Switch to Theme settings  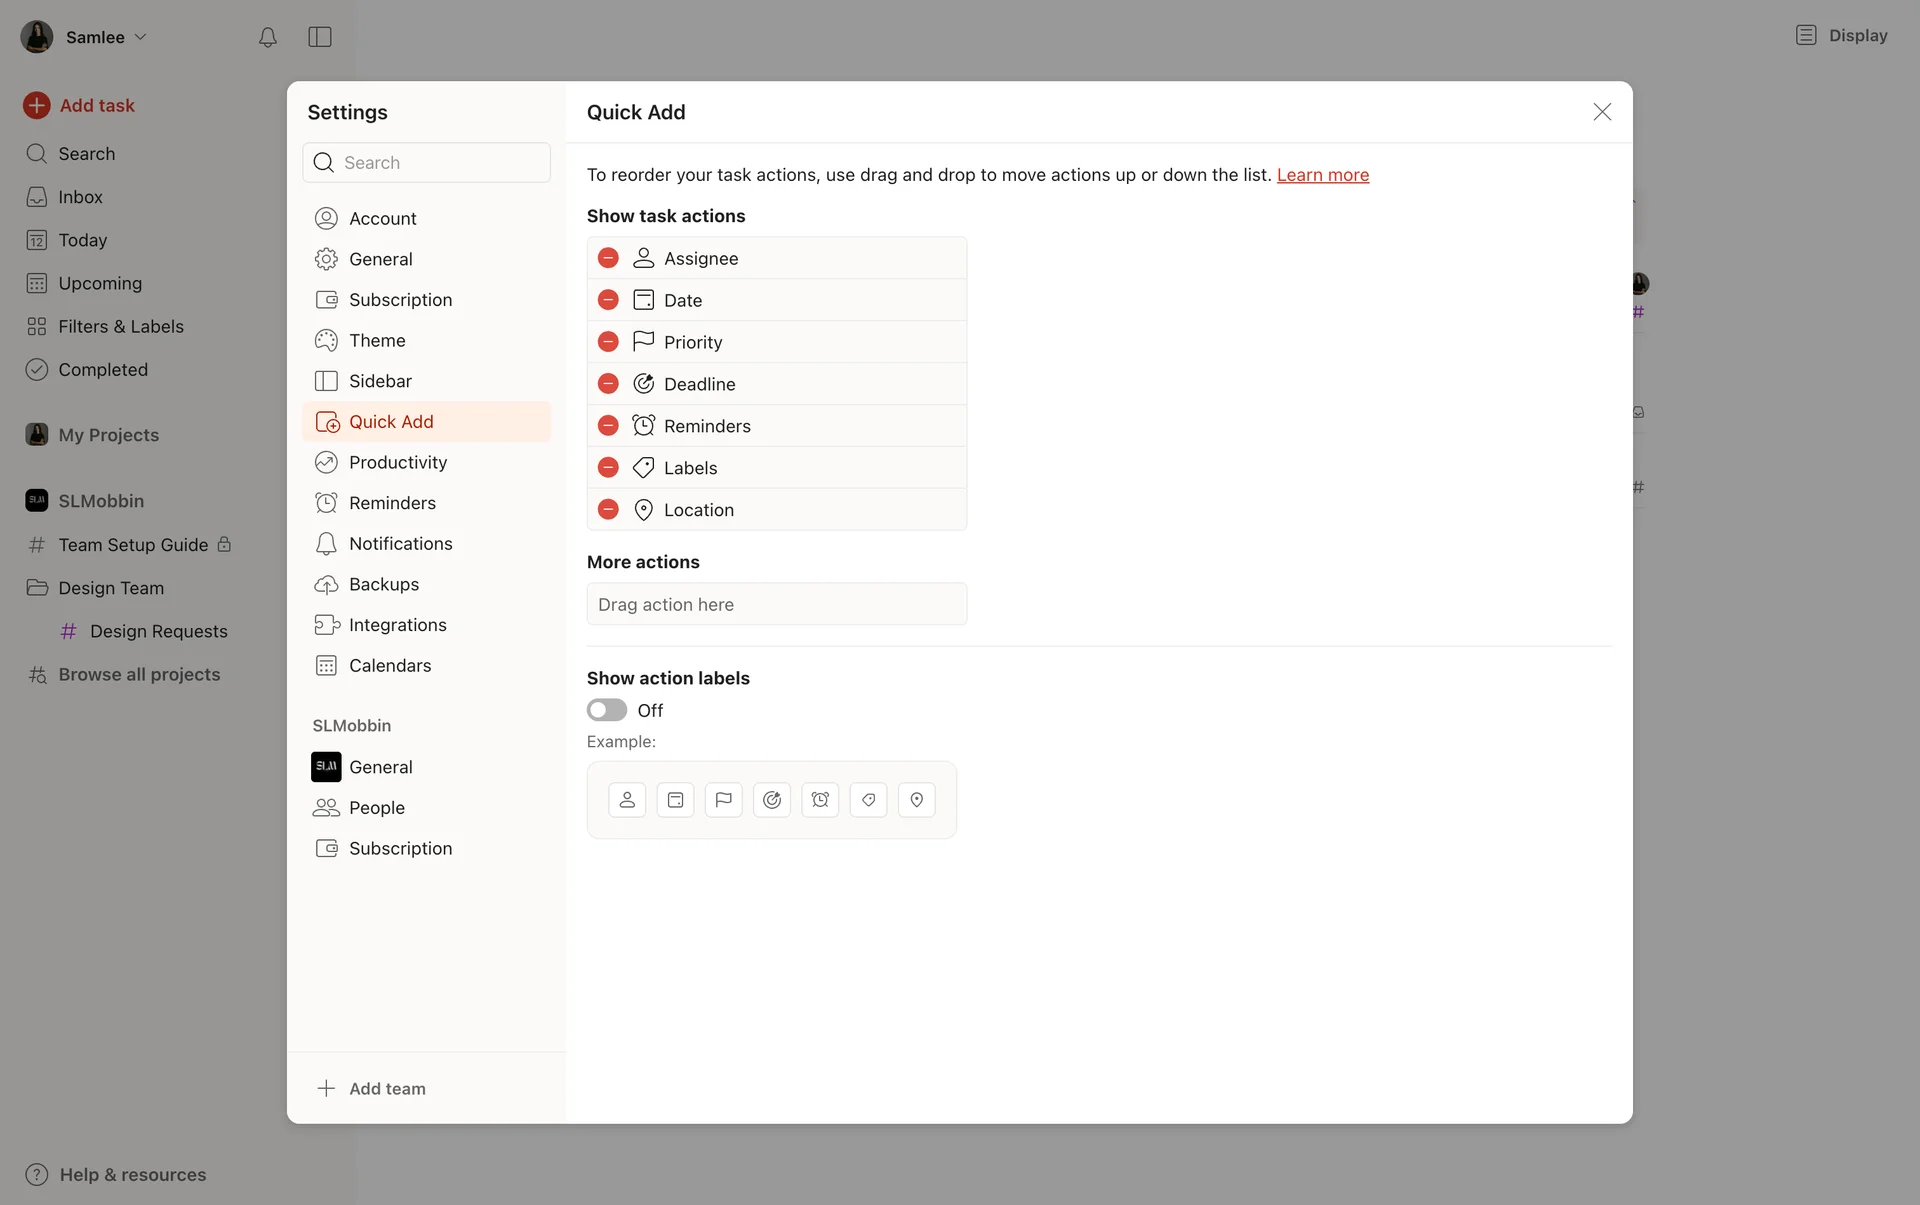tap(377, 340)
